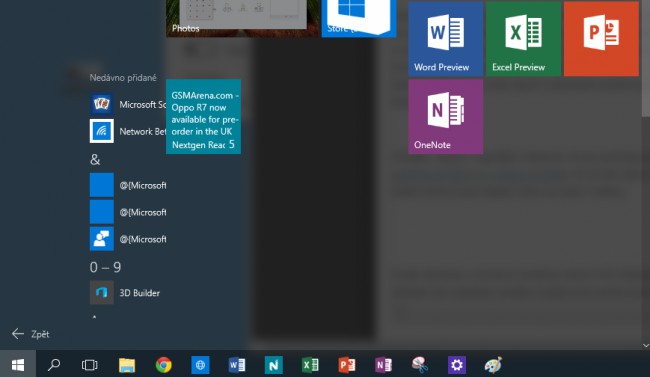Screen dimensions: 650x377
Task: Open Settings gear on the taskbar
Action: pos(457,365)
